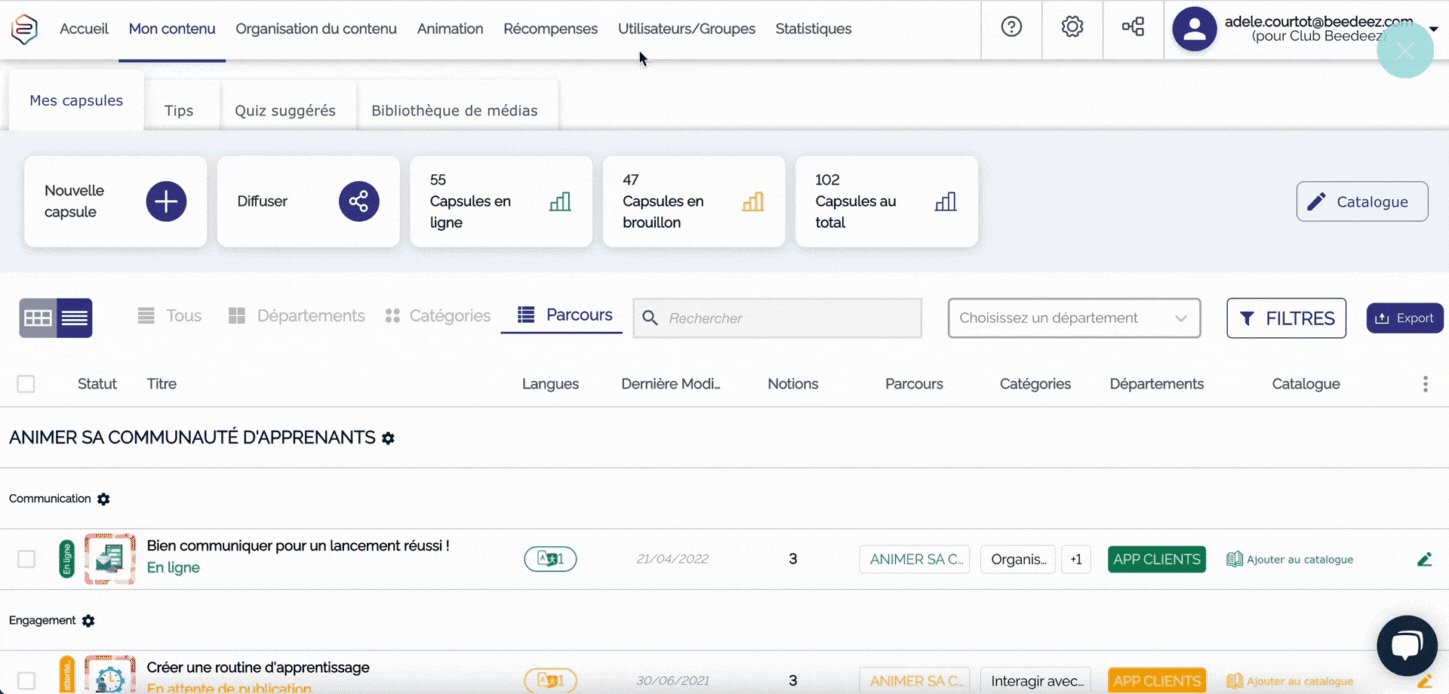Open the help question mark icon
Viewport: 1449px width, 694px height.
pos(1011,28)
